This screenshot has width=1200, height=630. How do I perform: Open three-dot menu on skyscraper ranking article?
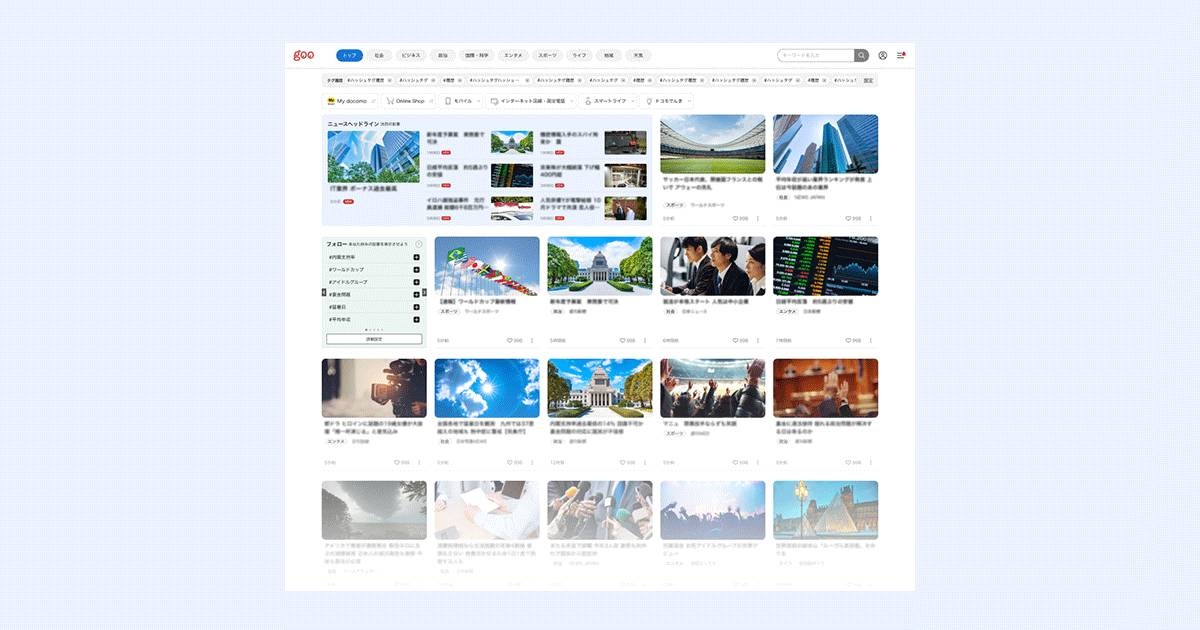(x=870, y=218)
